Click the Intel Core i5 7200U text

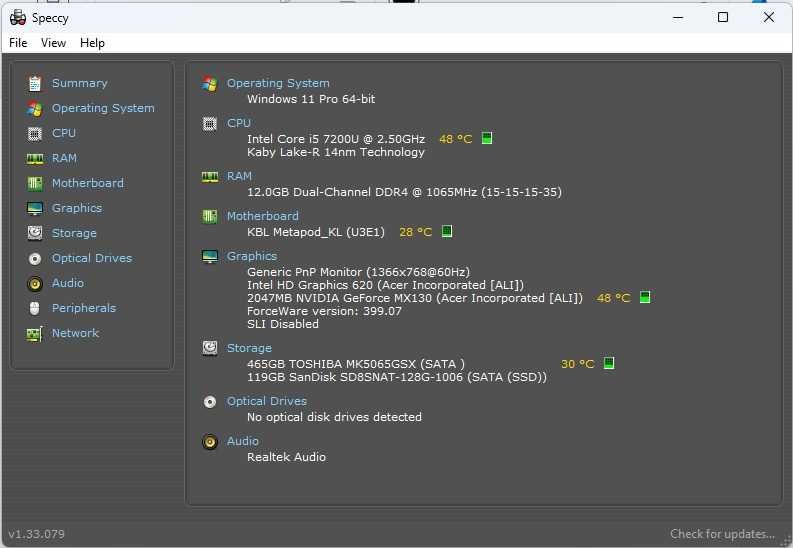[x=336, y=139]
